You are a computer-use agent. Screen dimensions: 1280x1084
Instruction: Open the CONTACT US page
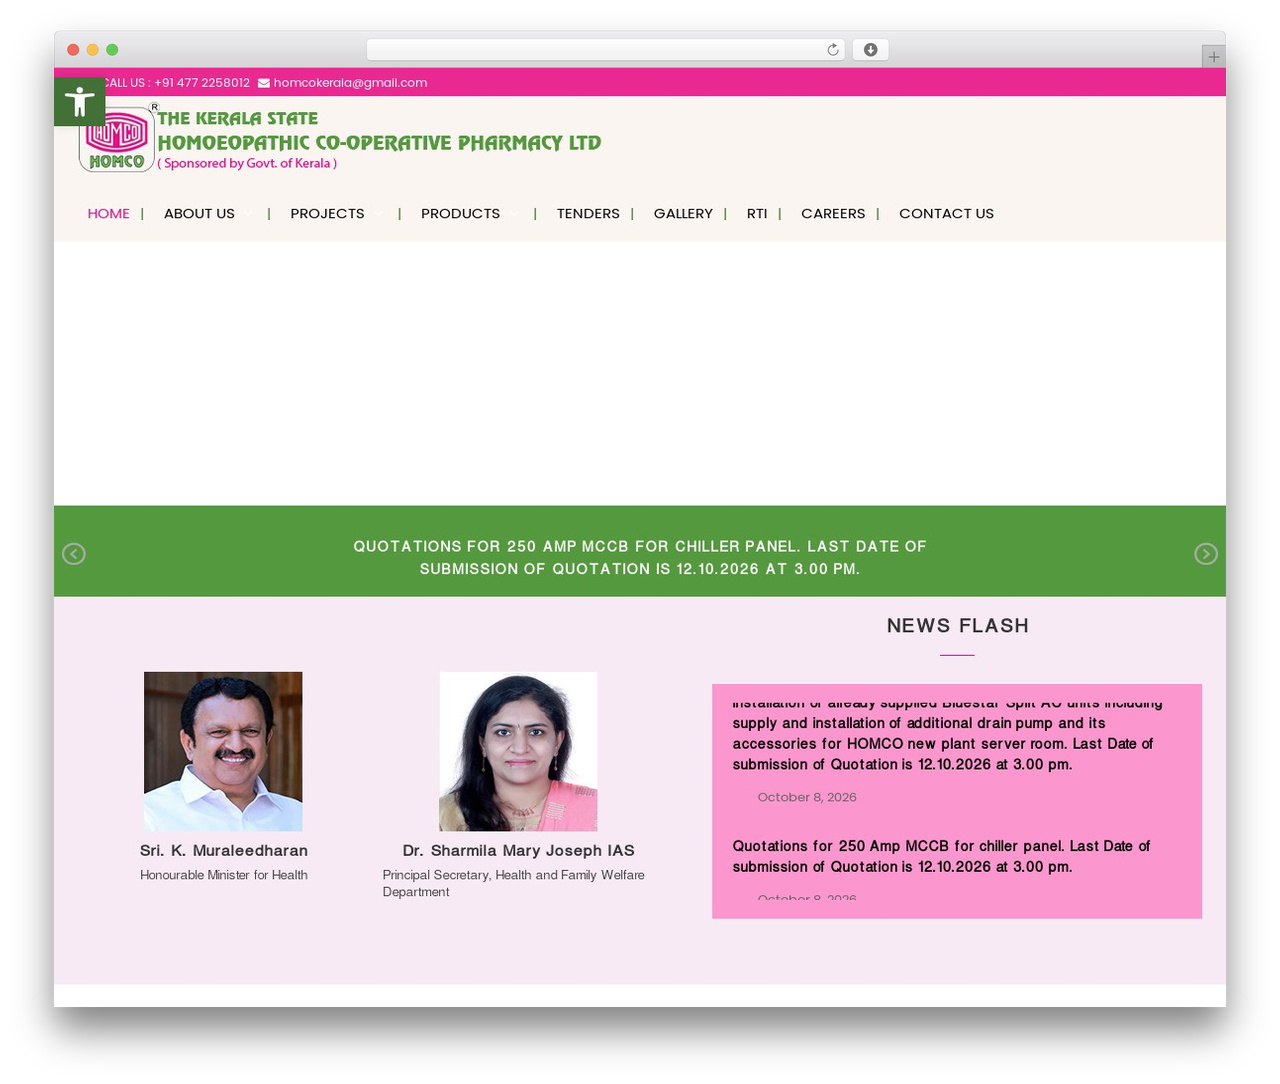click(x=946, y=213)
